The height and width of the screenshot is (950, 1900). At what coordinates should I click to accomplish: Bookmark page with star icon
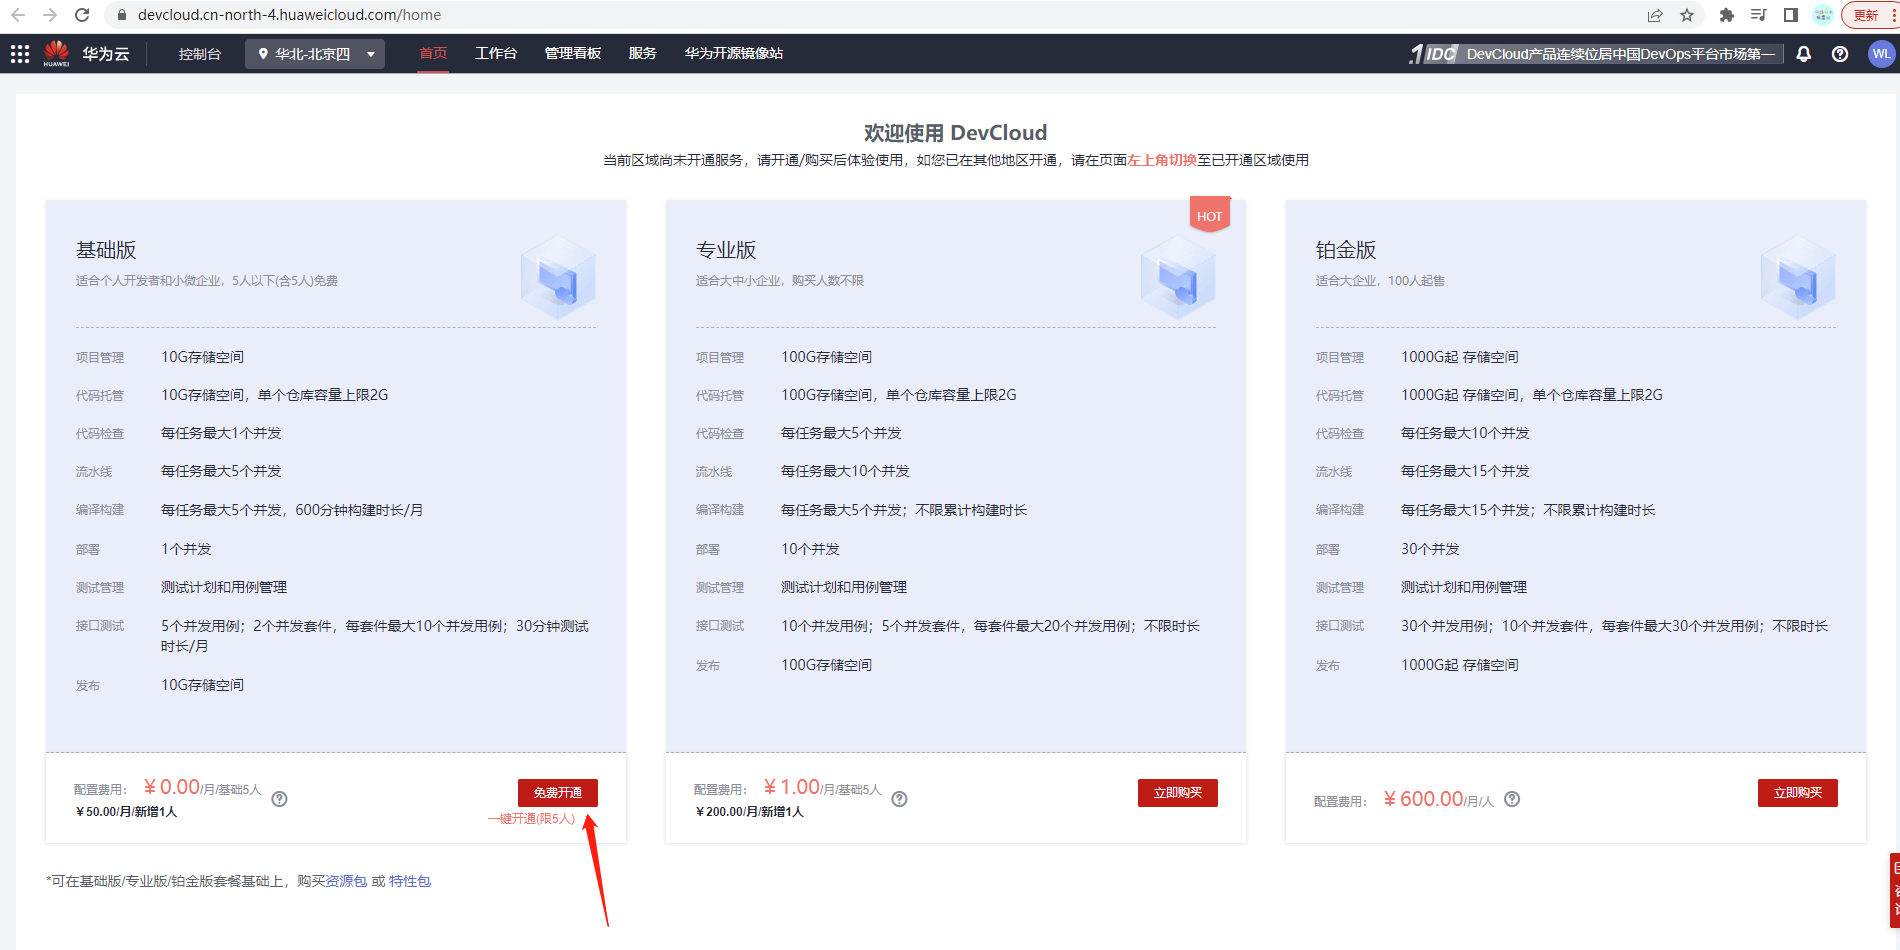pyautogui.click(x=1687, y=15)
